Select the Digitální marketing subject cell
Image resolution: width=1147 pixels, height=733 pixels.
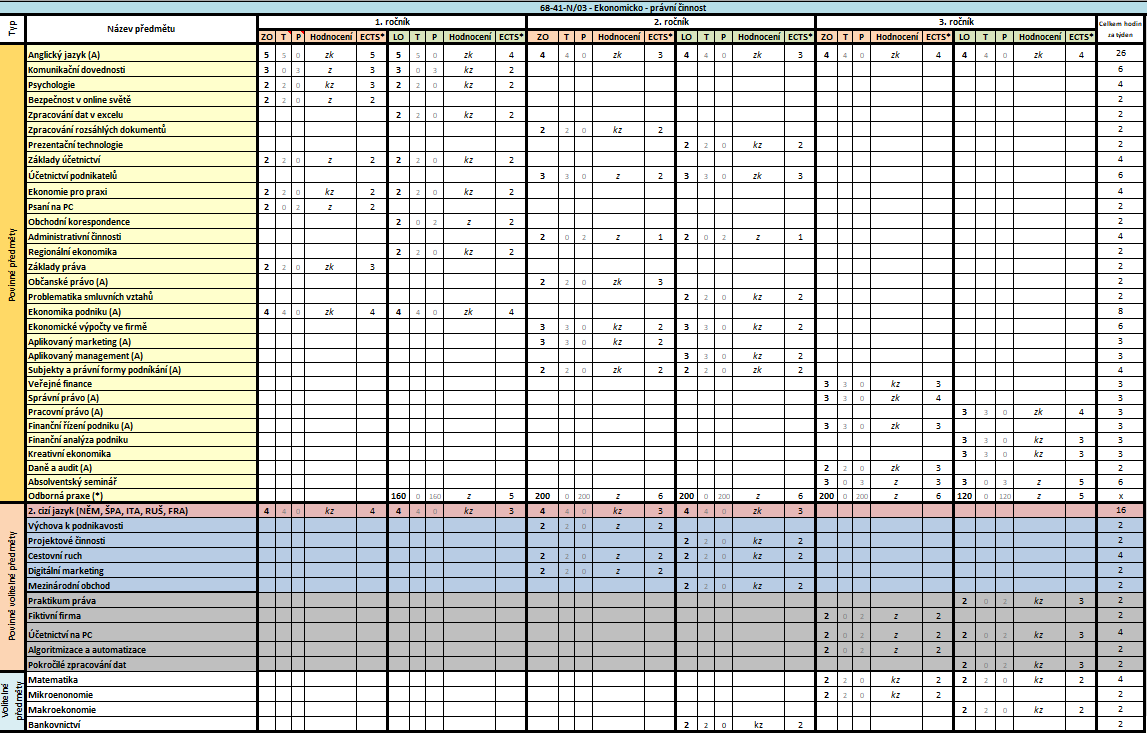(x=140, y=571)
